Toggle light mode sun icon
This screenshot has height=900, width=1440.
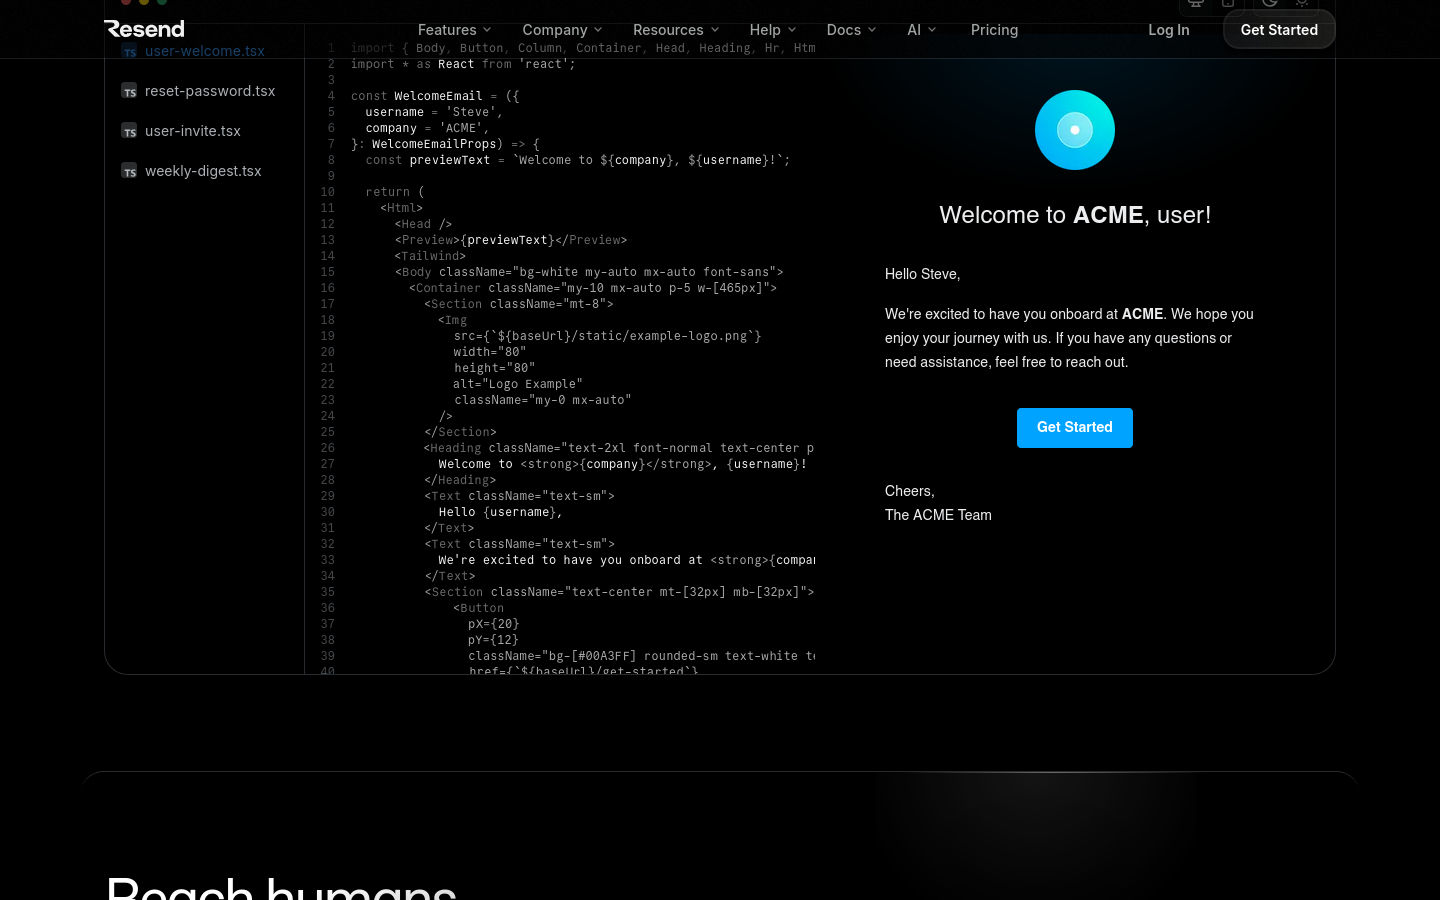(x=1302, y=3)
